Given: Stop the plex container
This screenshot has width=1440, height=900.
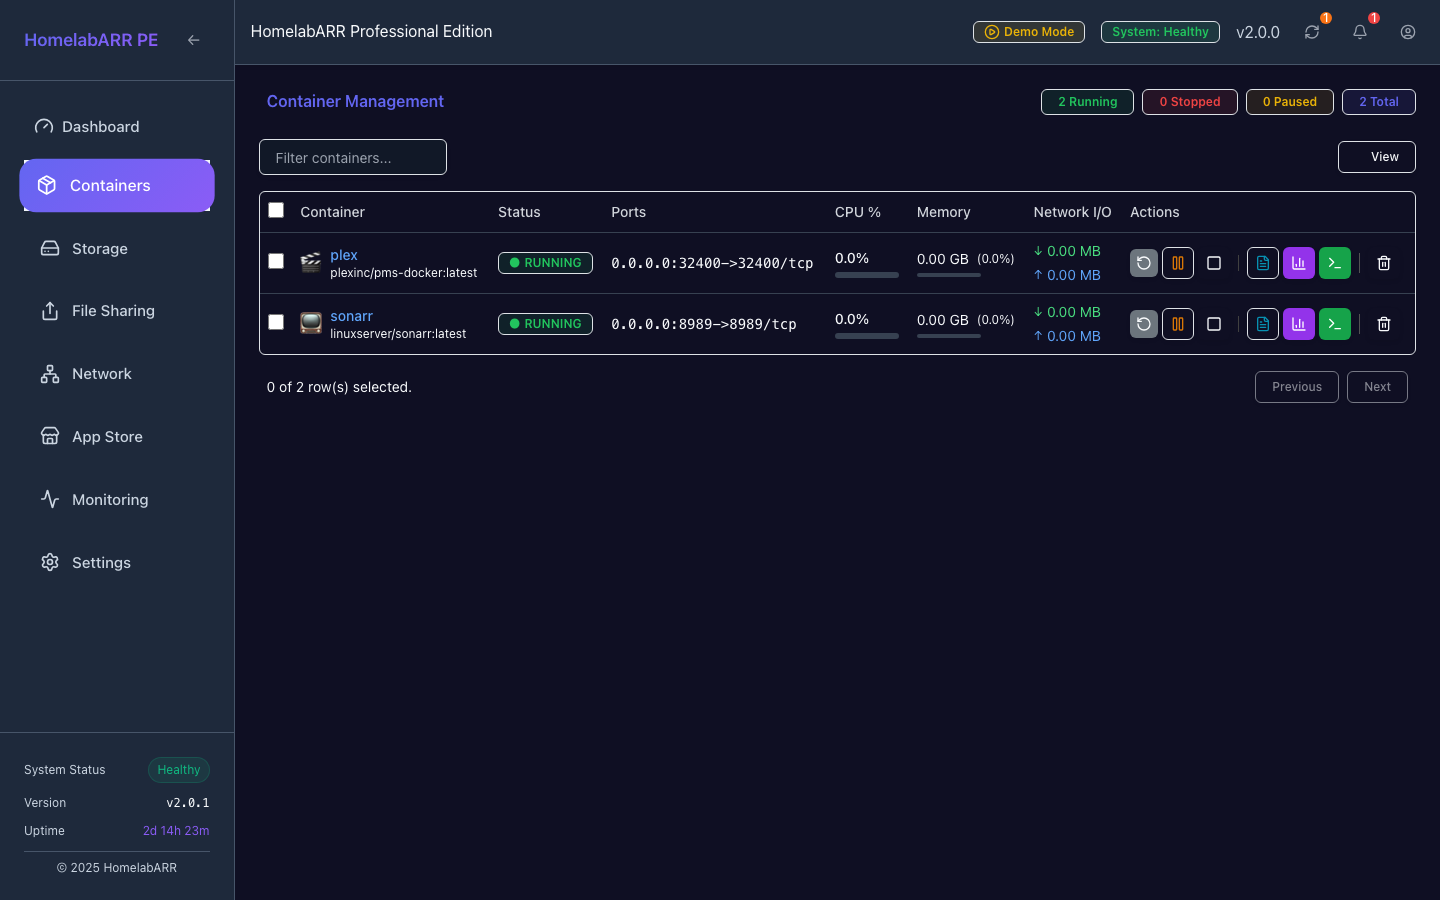Looking at the screenshot, I should pos(1214,263).
